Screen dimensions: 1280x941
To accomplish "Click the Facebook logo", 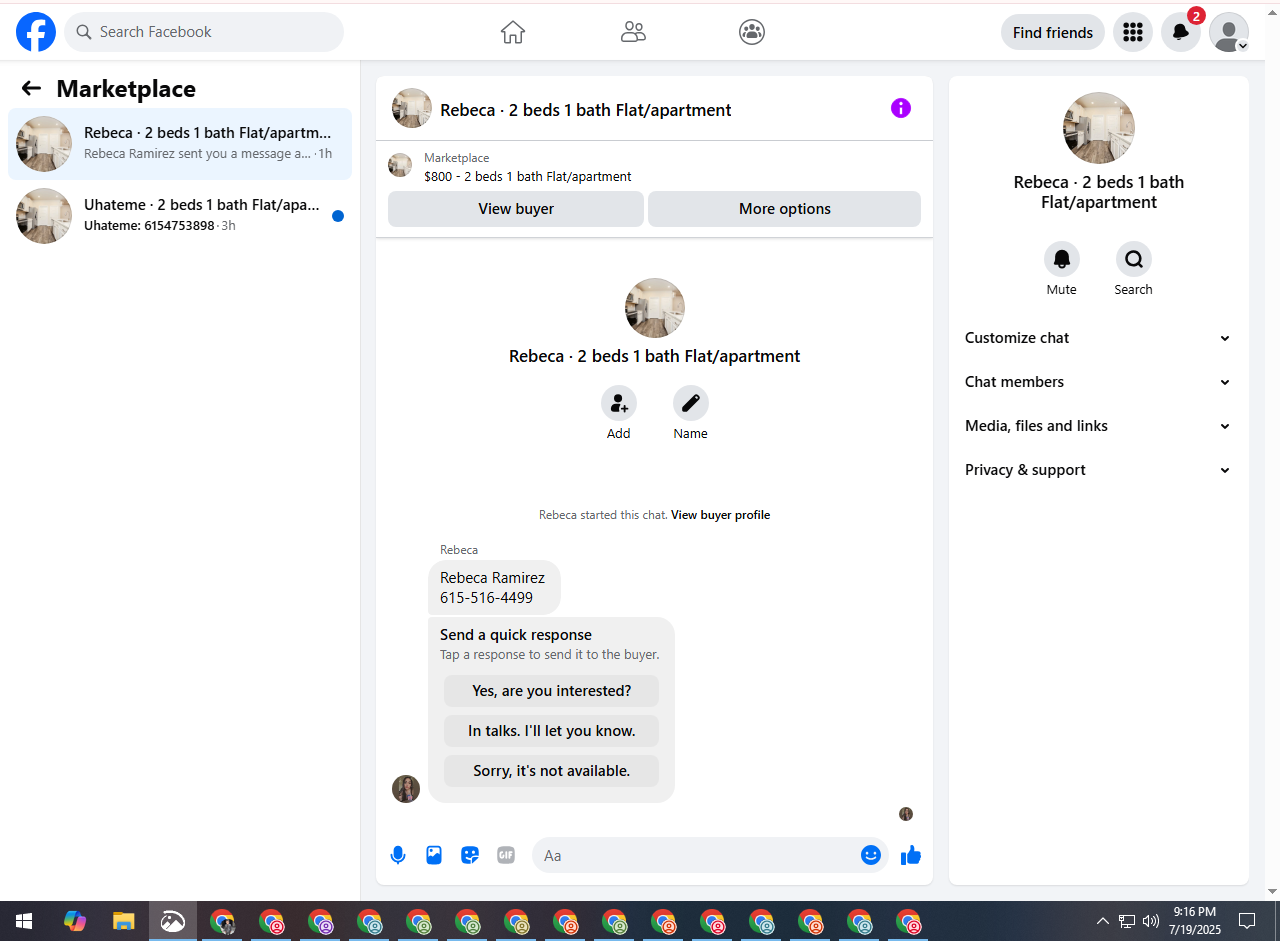I will [x=36, y=32].
